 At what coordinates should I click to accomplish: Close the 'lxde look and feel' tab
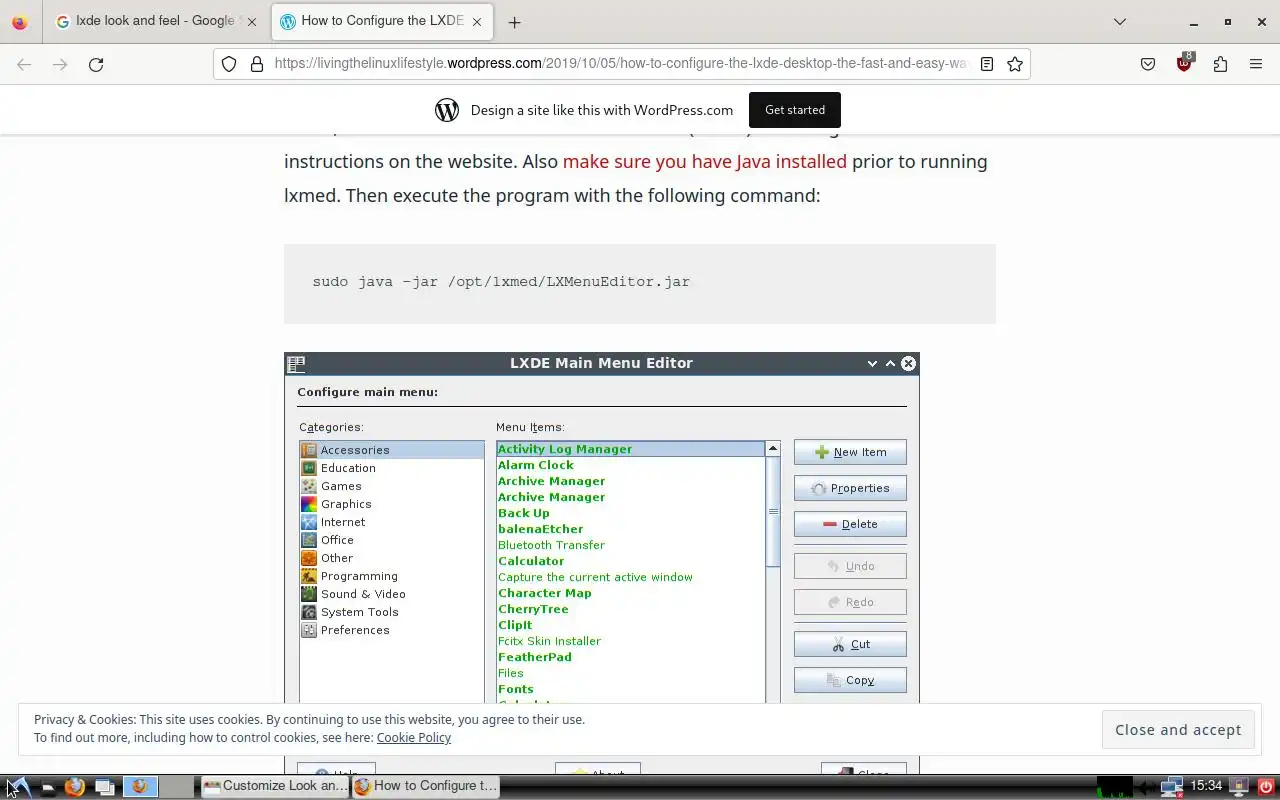[x=251, y=22]
